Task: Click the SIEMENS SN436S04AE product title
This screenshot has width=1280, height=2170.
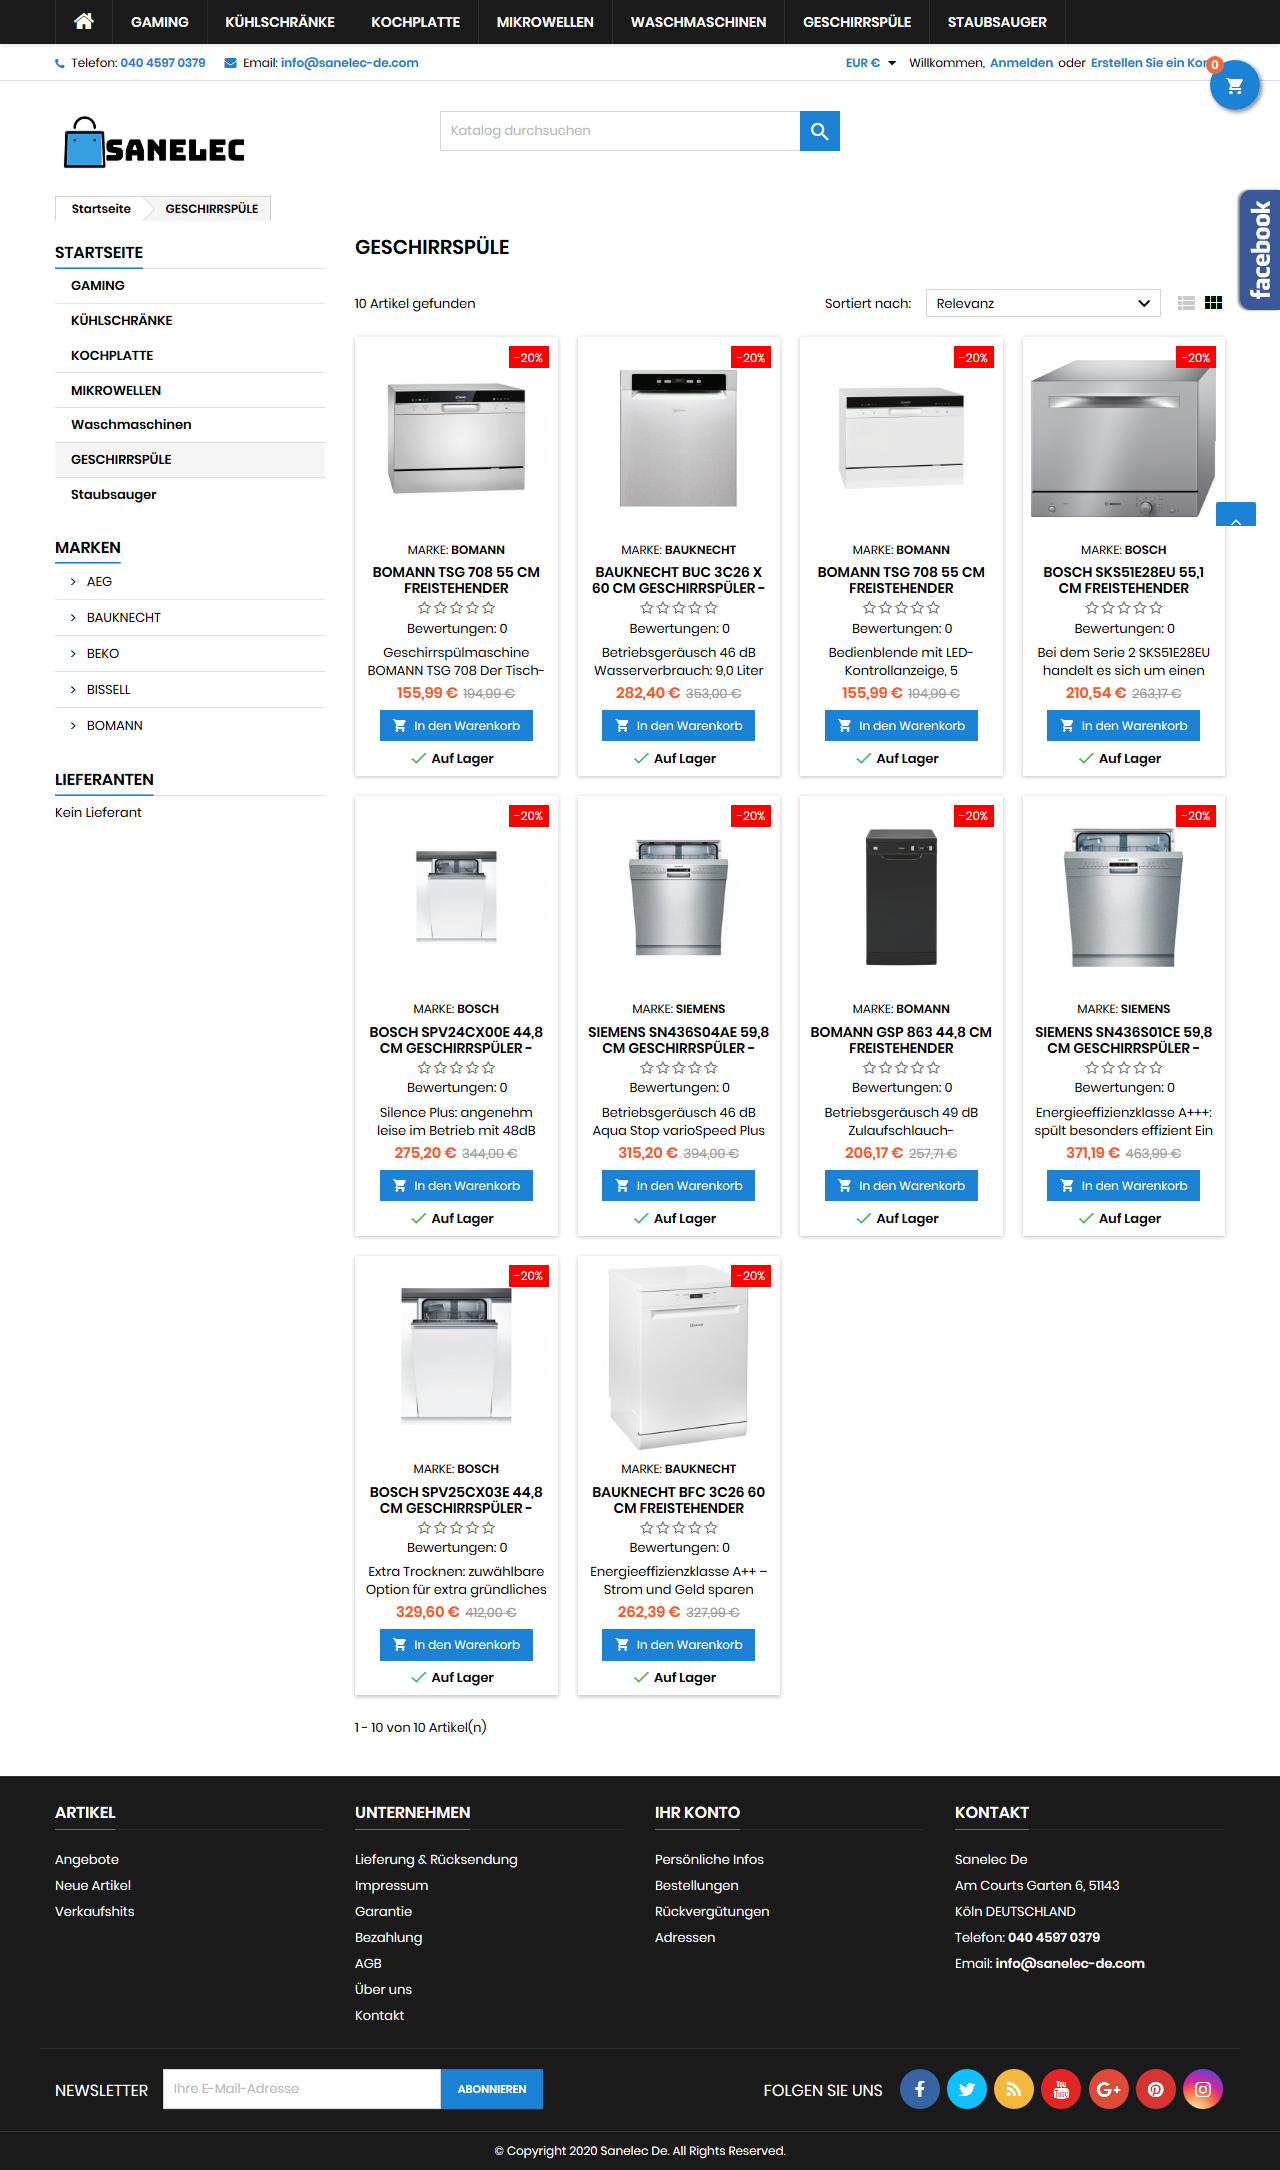Action: 678,1040
